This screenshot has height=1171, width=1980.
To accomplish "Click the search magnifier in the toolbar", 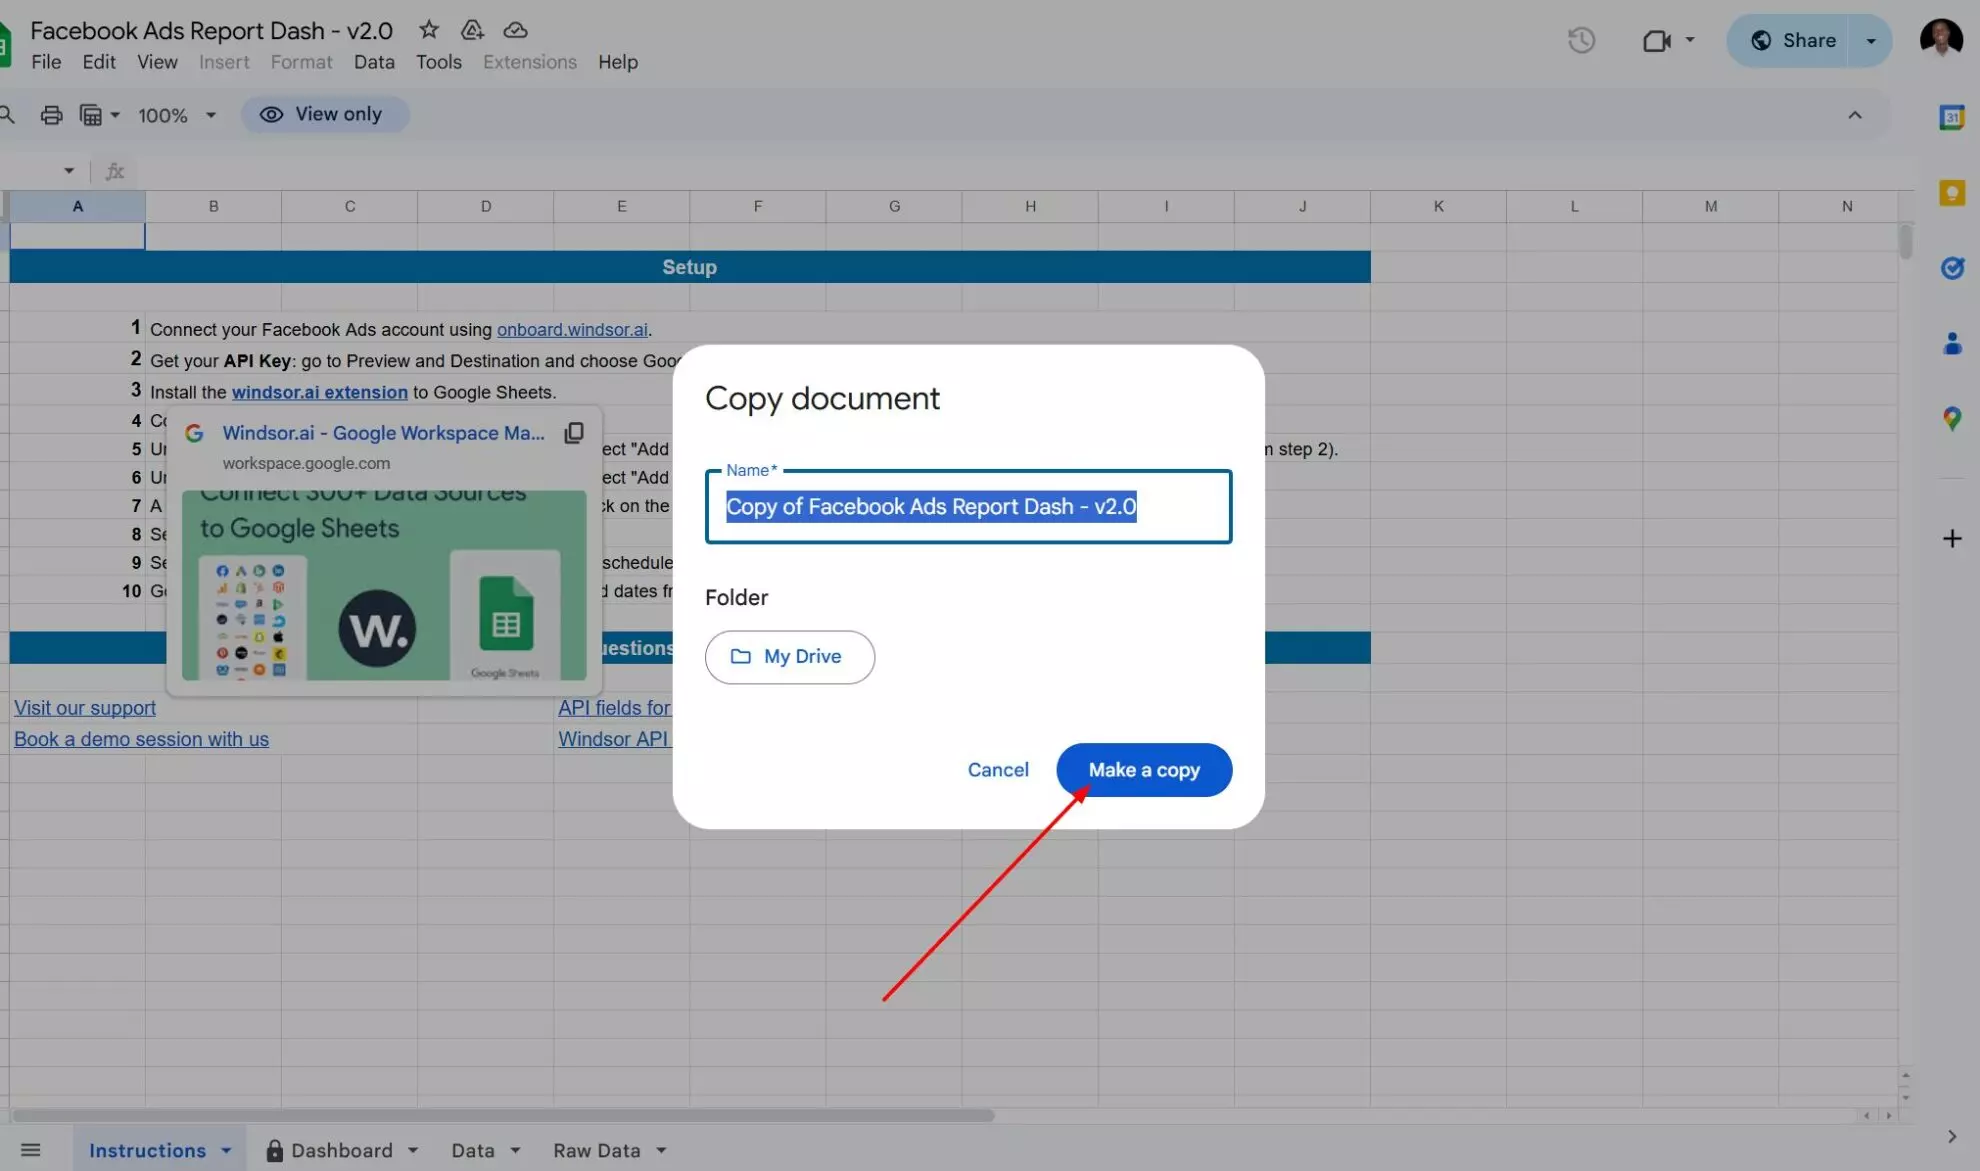I will (x=7, y=115).
